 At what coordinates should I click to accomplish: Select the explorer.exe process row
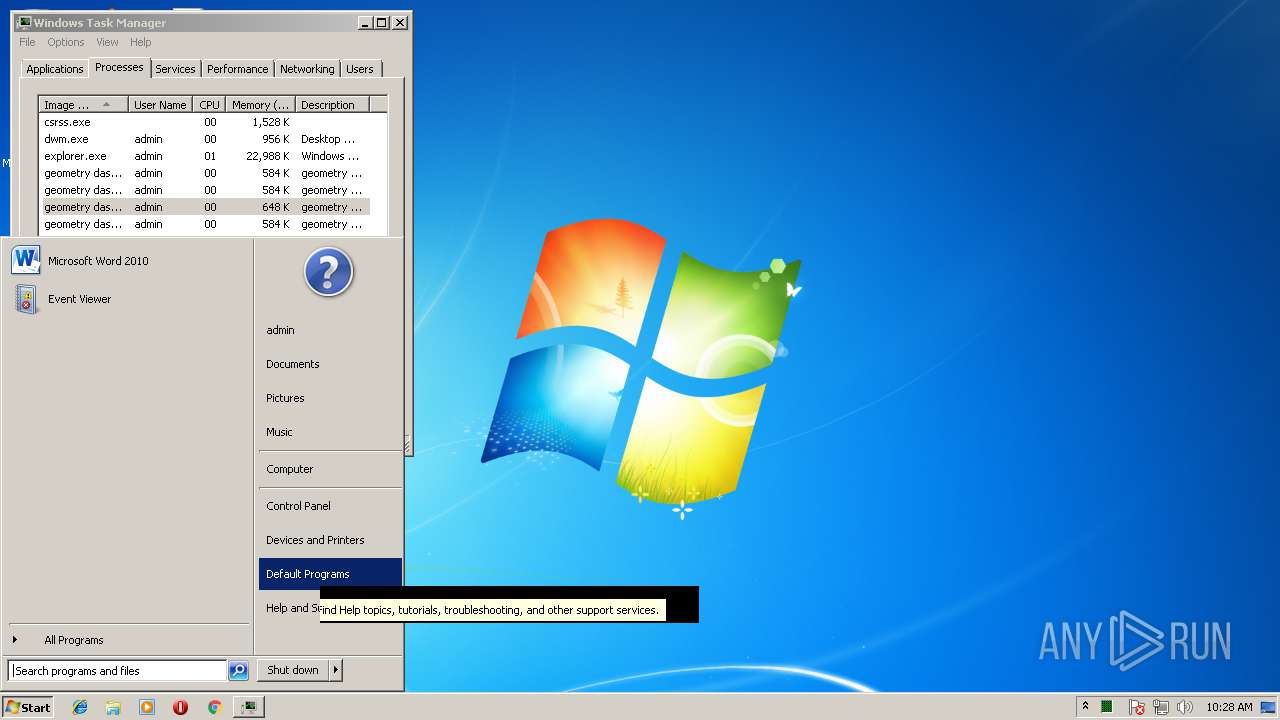coord(204,156)
